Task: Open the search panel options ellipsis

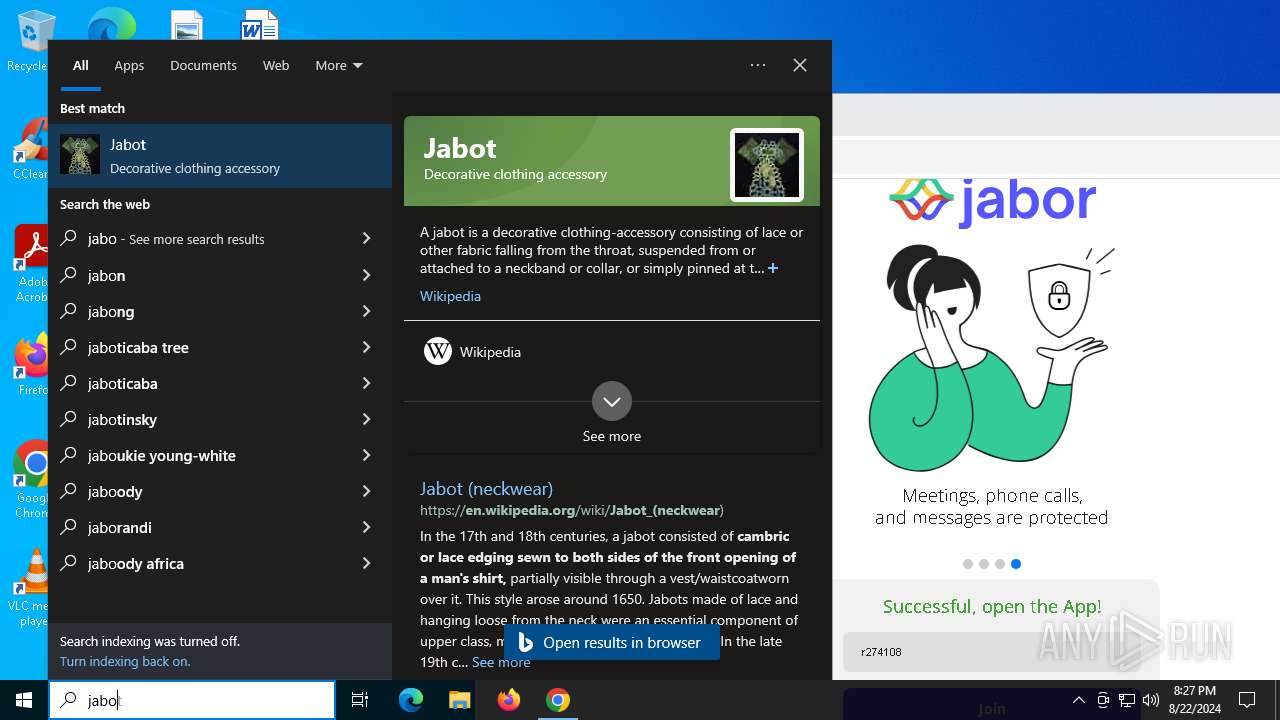Action: pos(758,65)
